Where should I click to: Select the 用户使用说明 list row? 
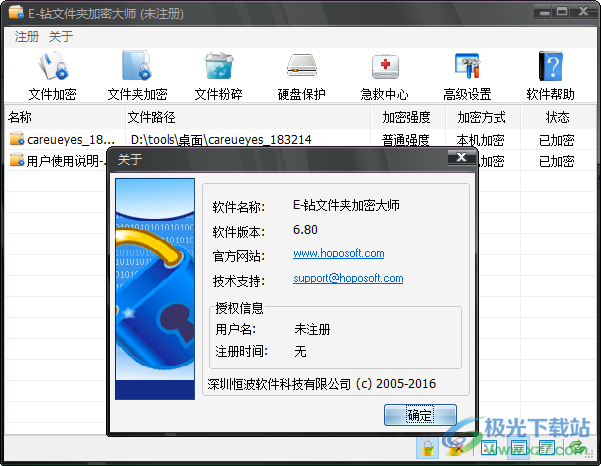coord(300,160)
